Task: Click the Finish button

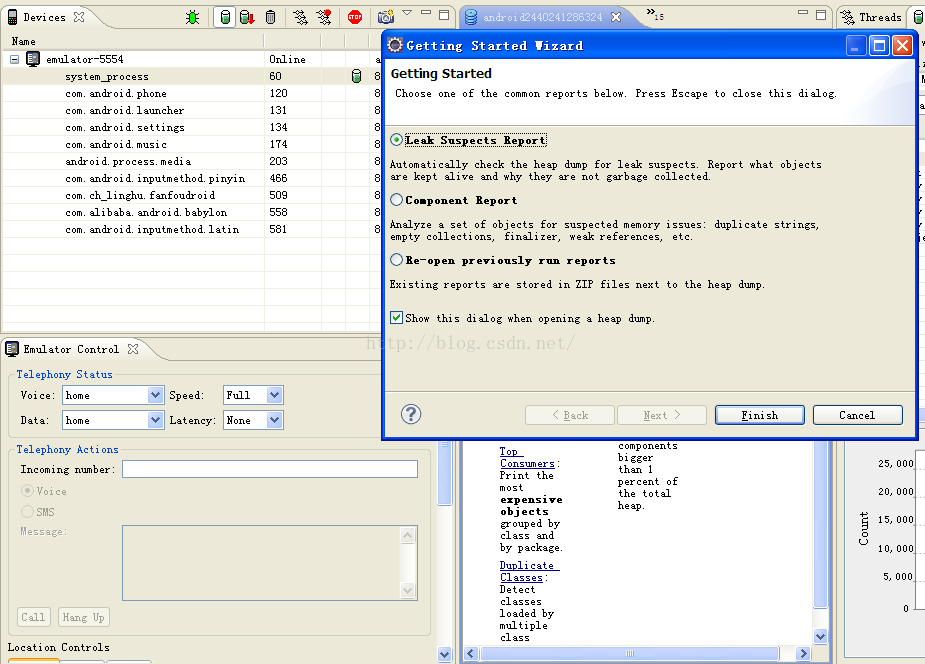Action: (x=759, y=415)
